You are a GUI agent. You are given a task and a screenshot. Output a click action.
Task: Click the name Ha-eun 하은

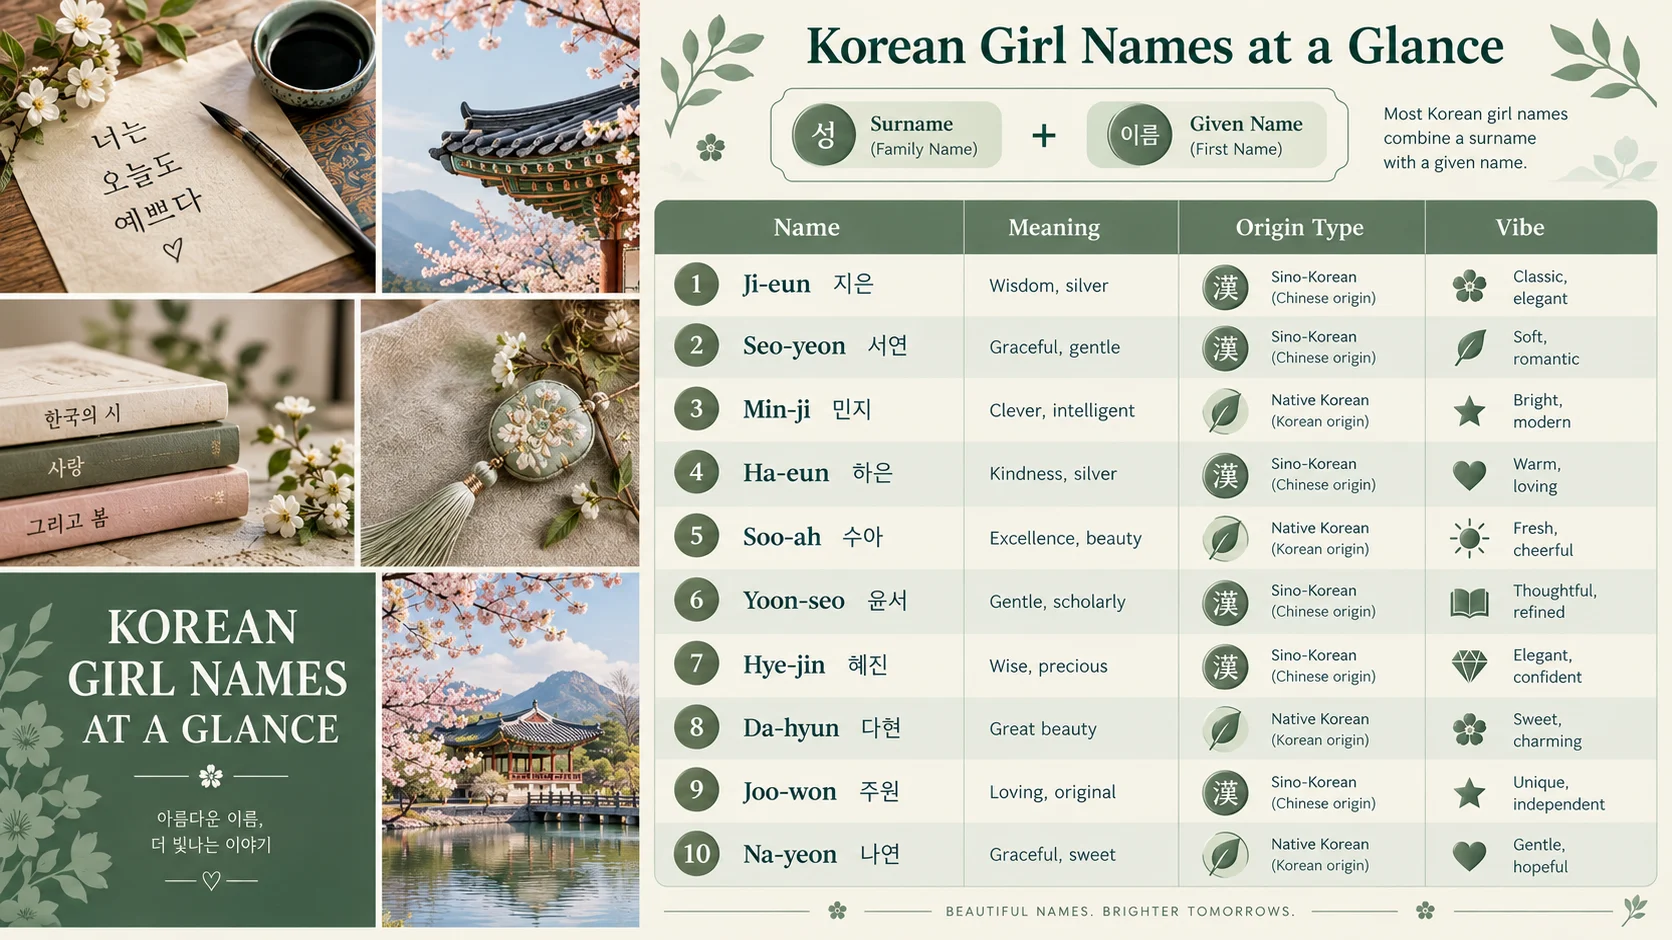[x=817, y=472]
